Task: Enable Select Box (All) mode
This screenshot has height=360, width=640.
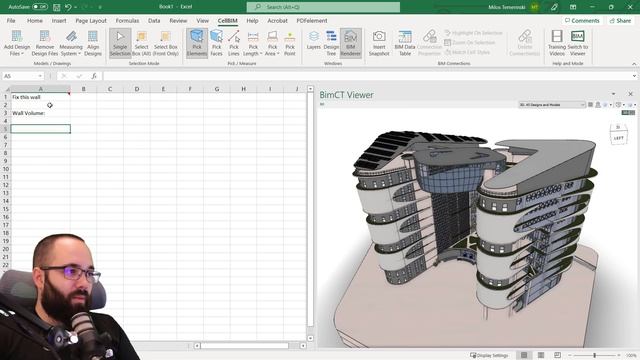Action: click(x=141, y=43)
